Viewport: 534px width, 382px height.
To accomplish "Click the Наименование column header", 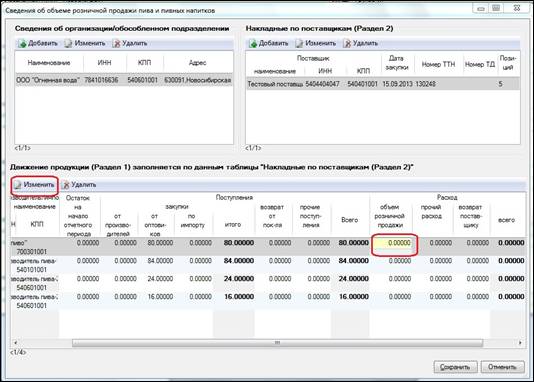I will pyautogui.click(x=49, y=63).
